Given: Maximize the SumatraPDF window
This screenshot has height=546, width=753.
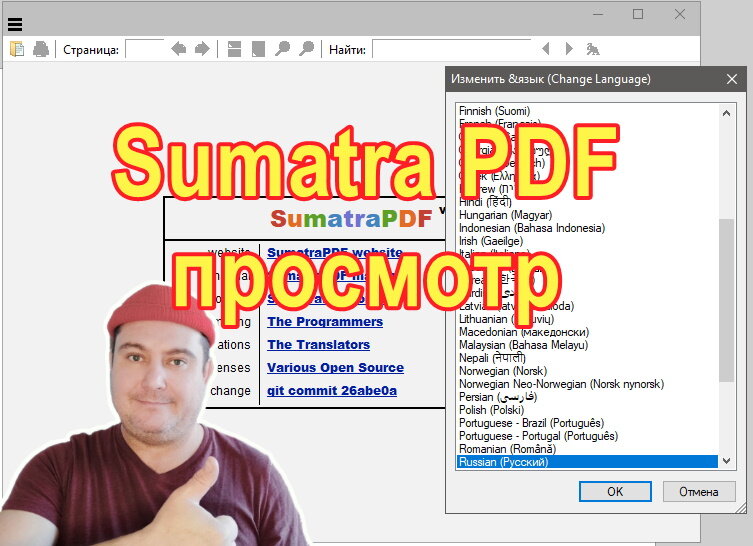Looking at the screenshot, I should [x=638, y=14].
